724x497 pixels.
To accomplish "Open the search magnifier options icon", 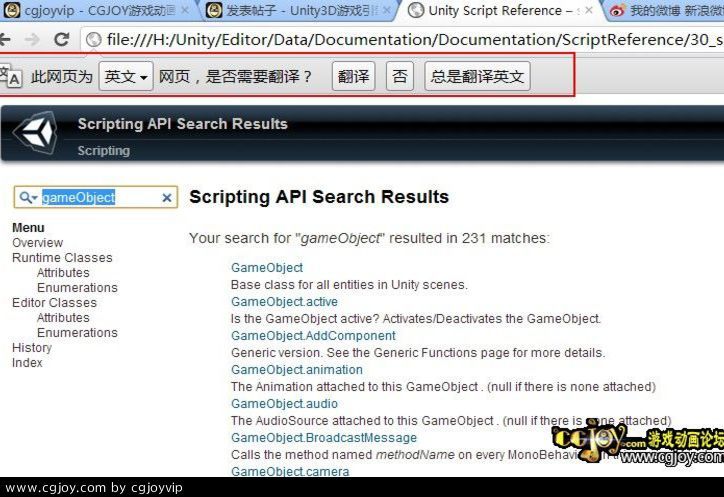I will click(29, 198).
